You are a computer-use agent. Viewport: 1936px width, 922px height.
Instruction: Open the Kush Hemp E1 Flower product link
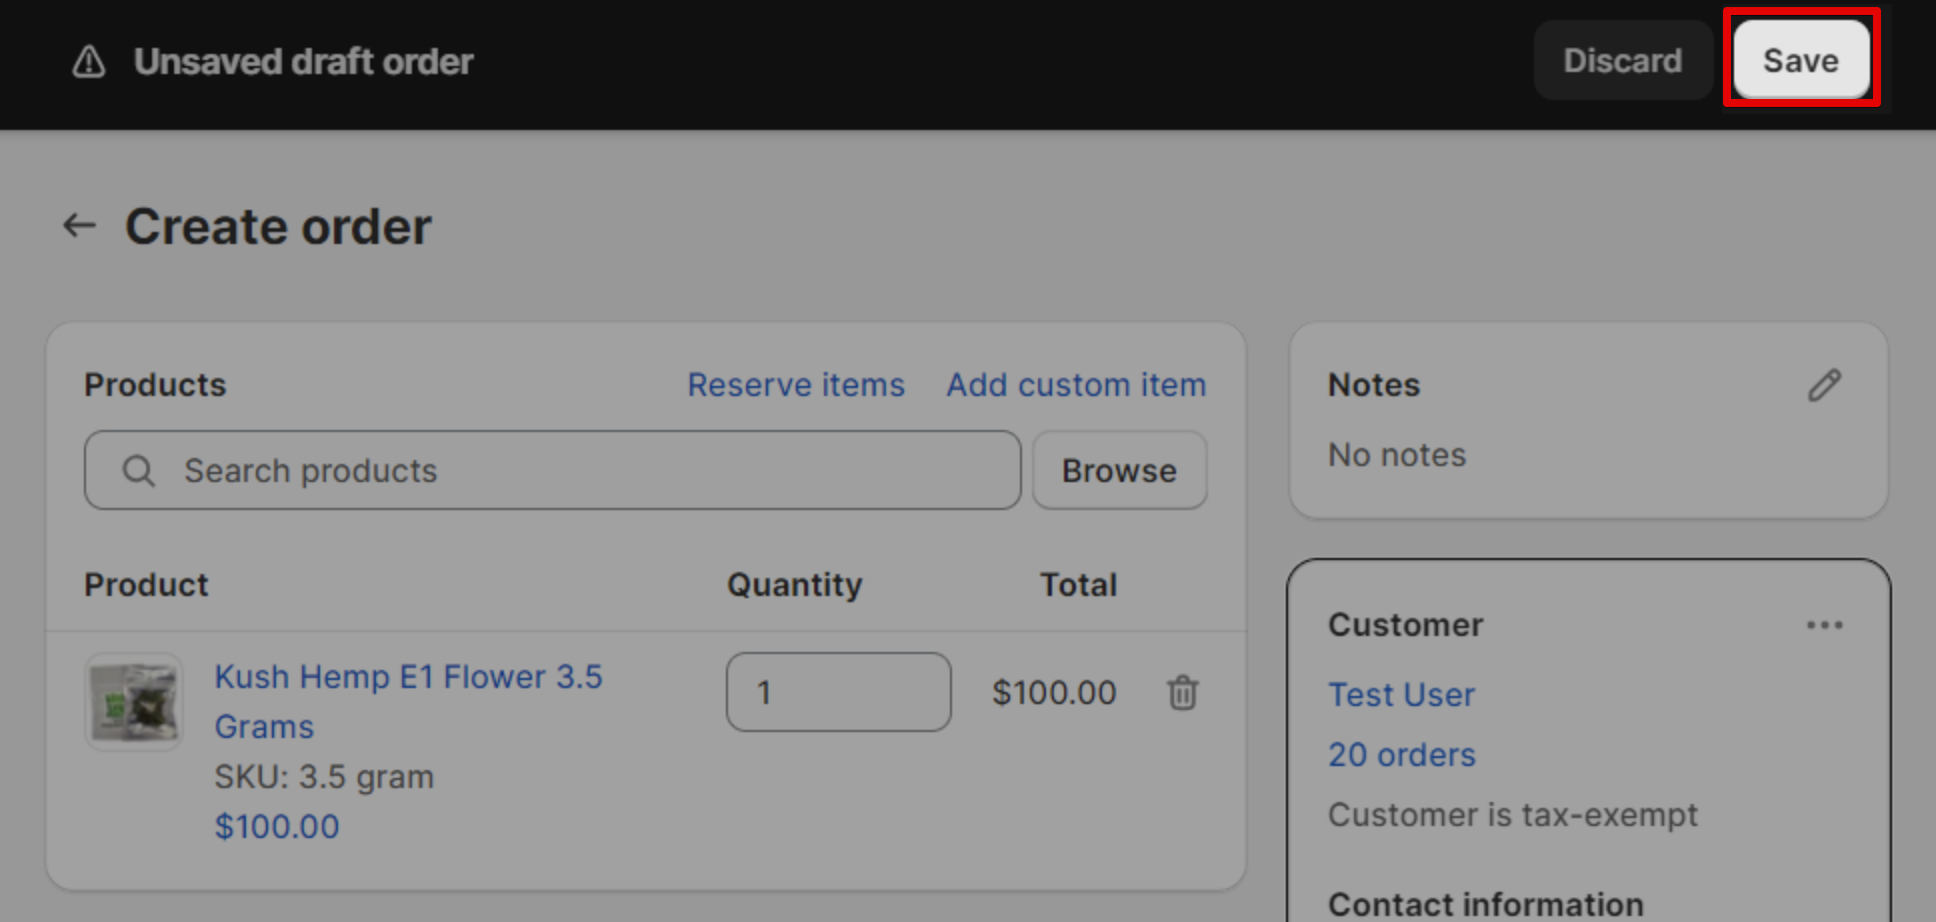coord(408,676)
